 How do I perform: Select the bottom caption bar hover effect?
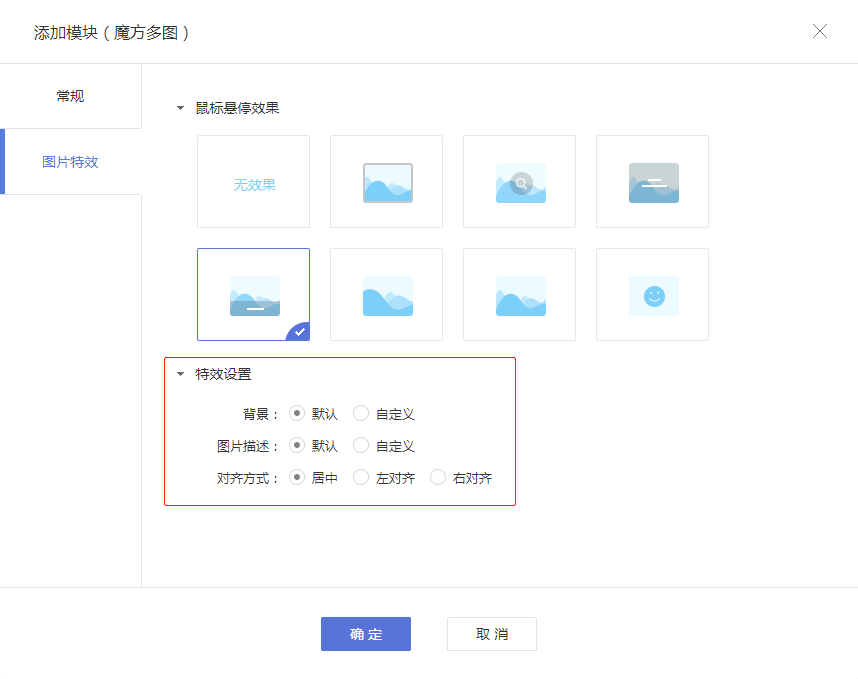coord(253,294)
